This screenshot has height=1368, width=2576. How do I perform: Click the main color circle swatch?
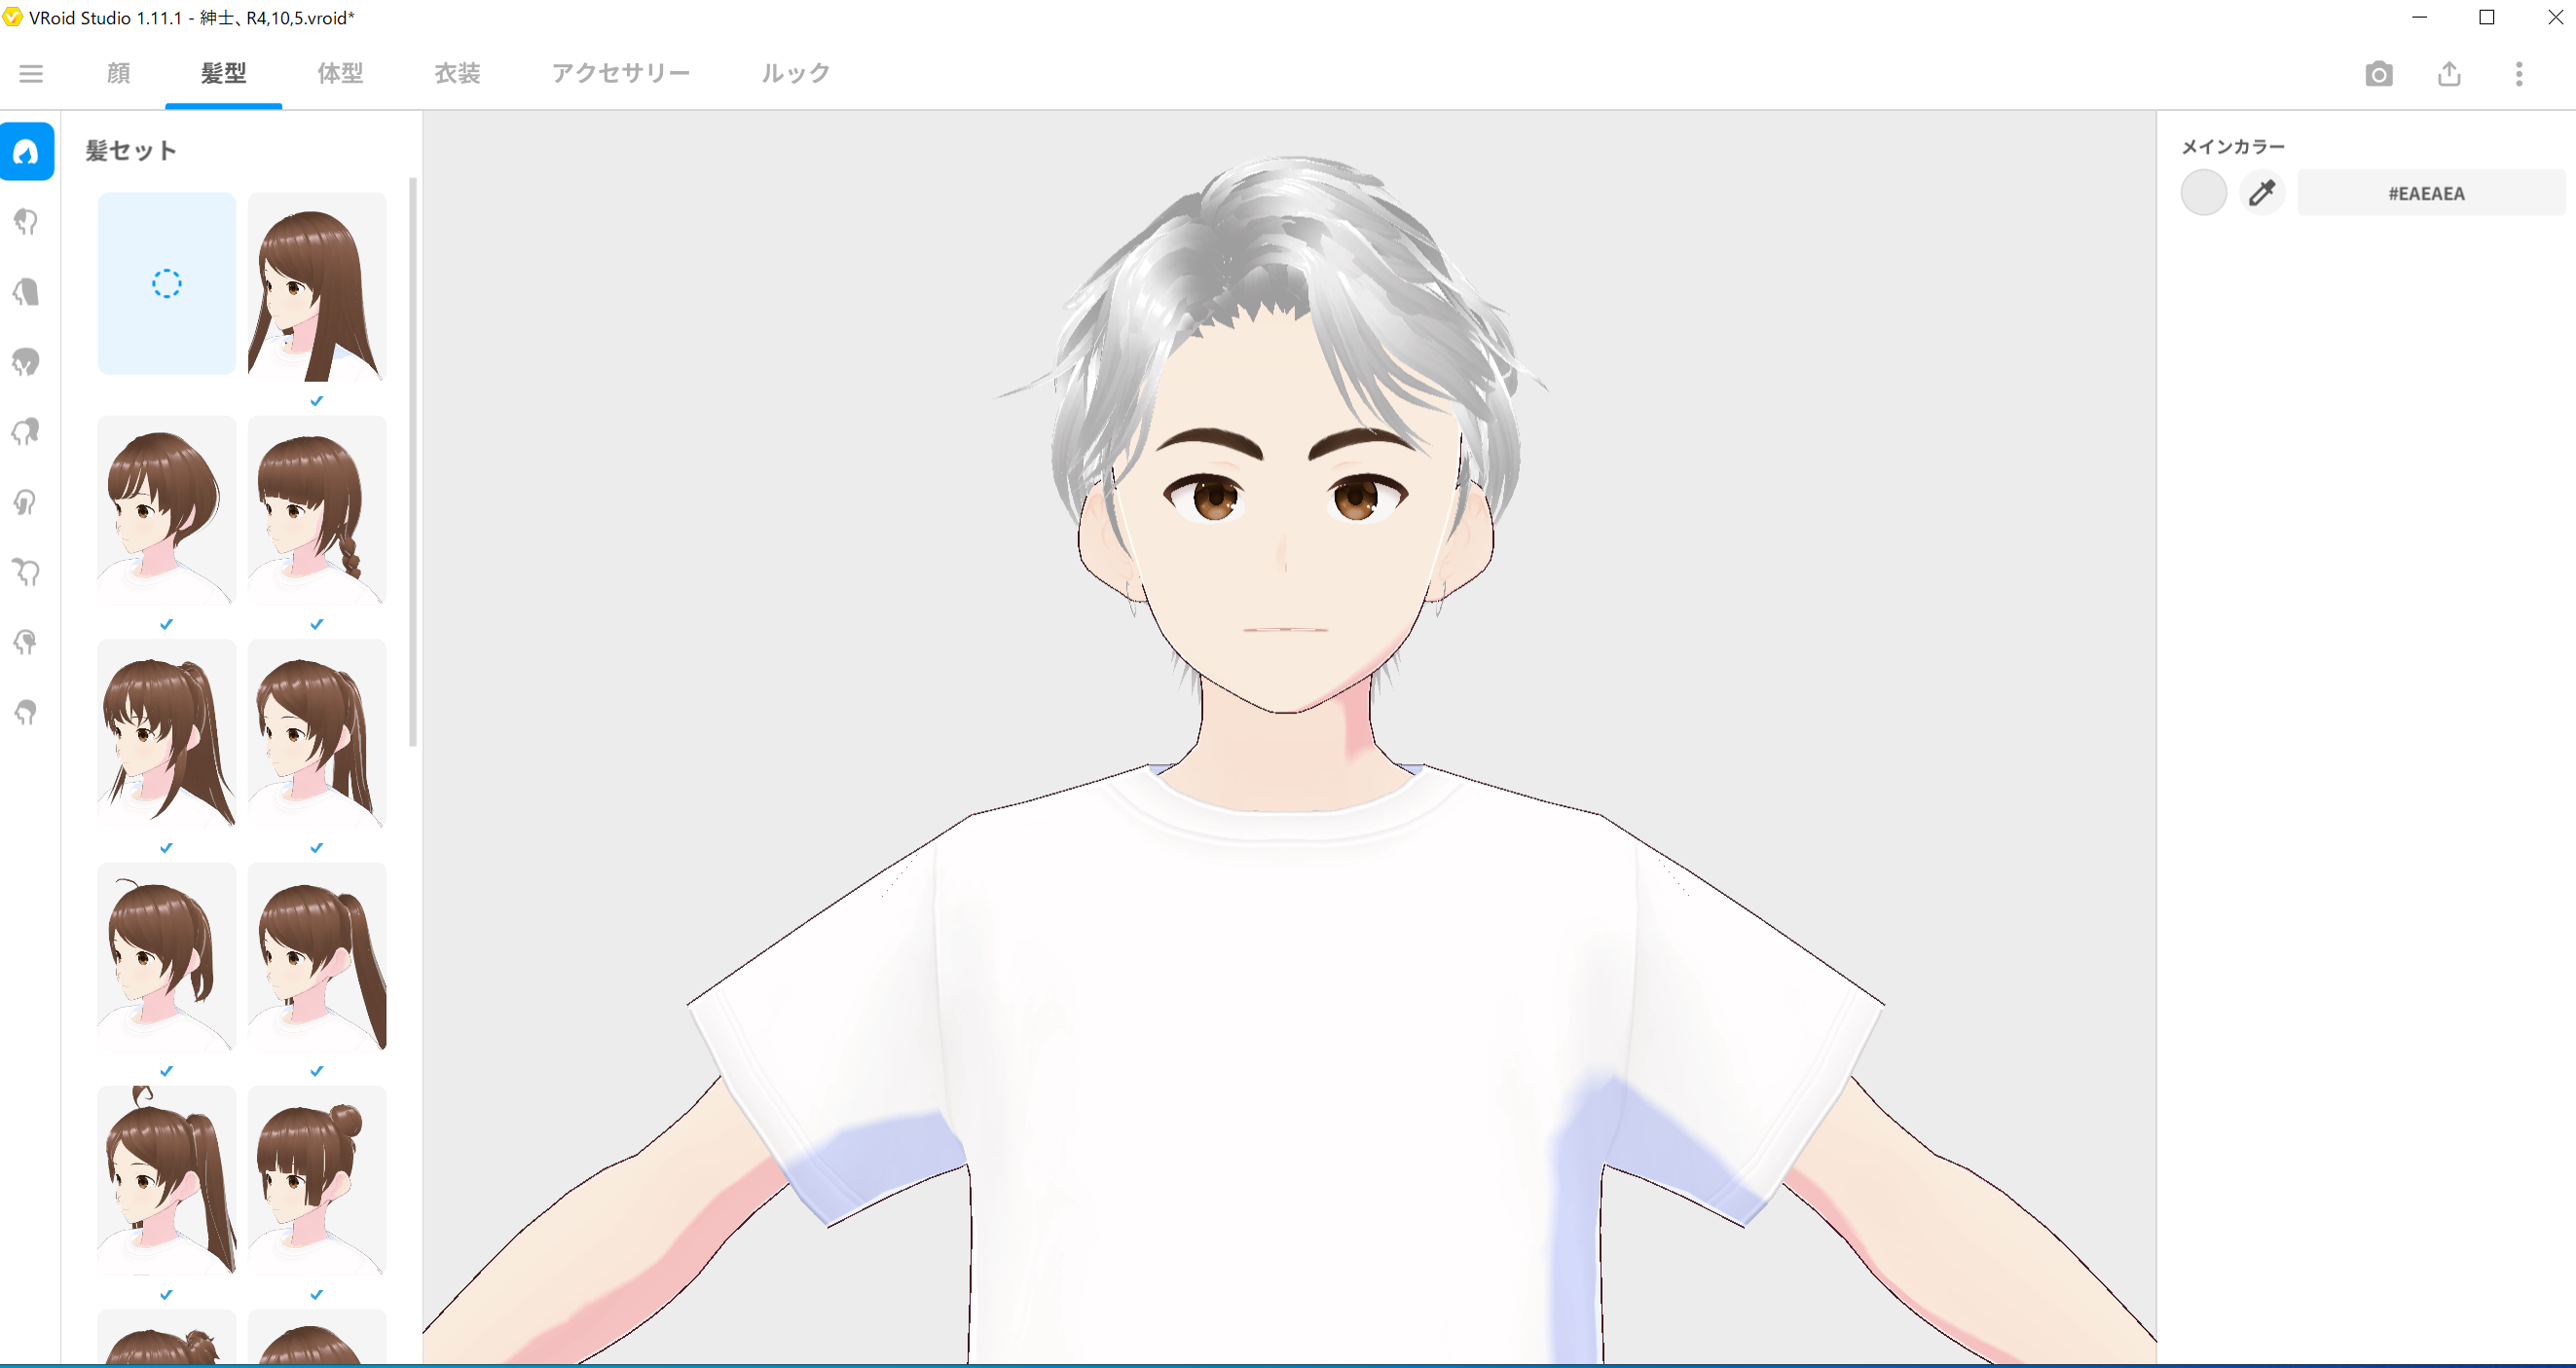2203,193
